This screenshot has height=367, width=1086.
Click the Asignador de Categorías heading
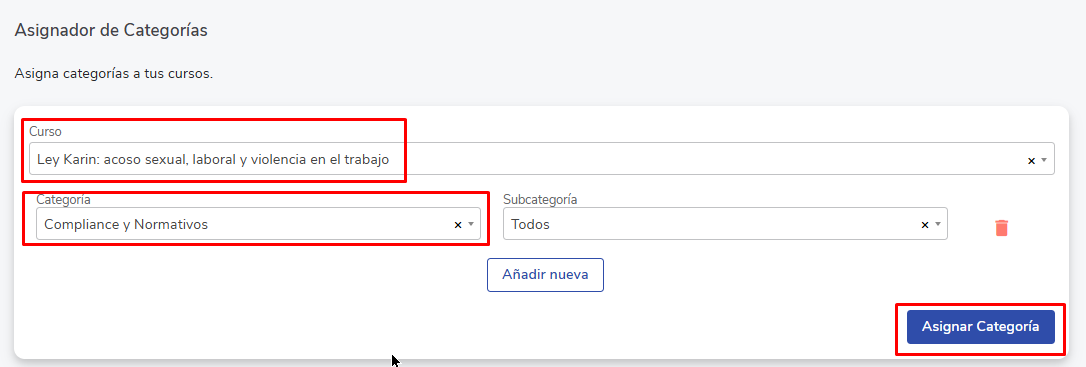111,30
